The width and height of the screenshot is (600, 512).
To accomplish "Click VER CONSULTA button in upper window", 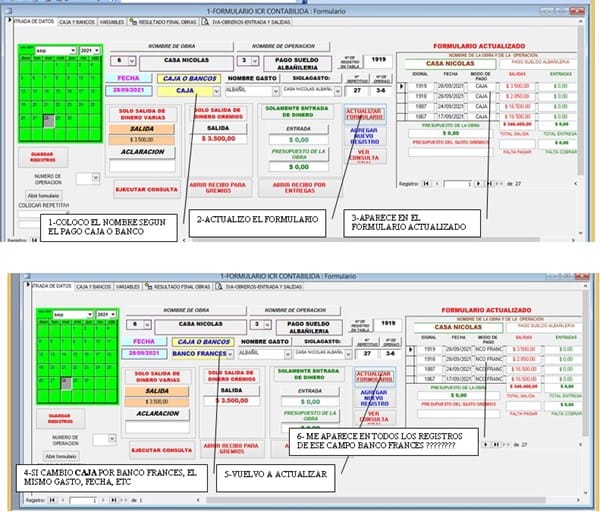I will pos(365,156).
